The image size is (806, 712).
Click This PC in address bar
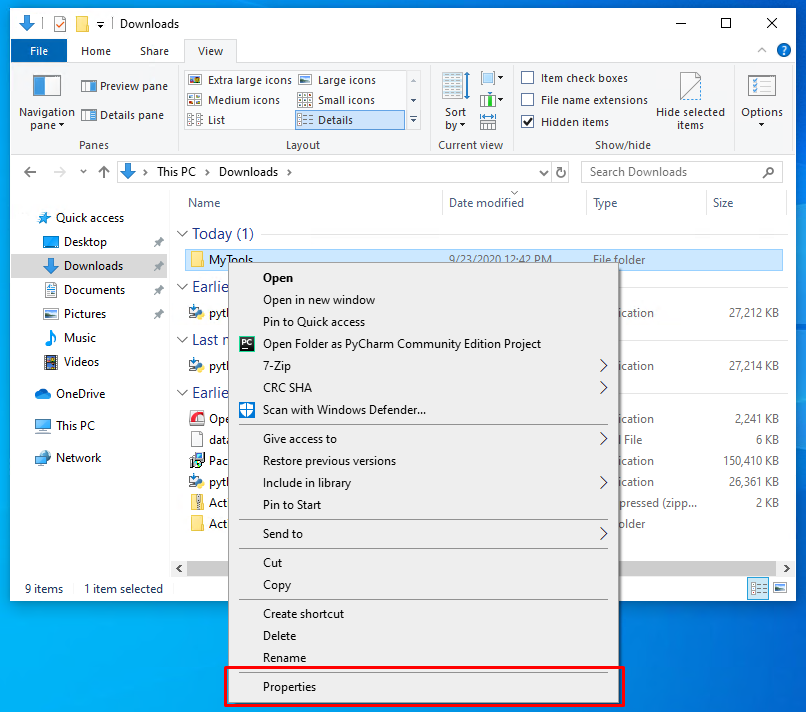point(176,172)
